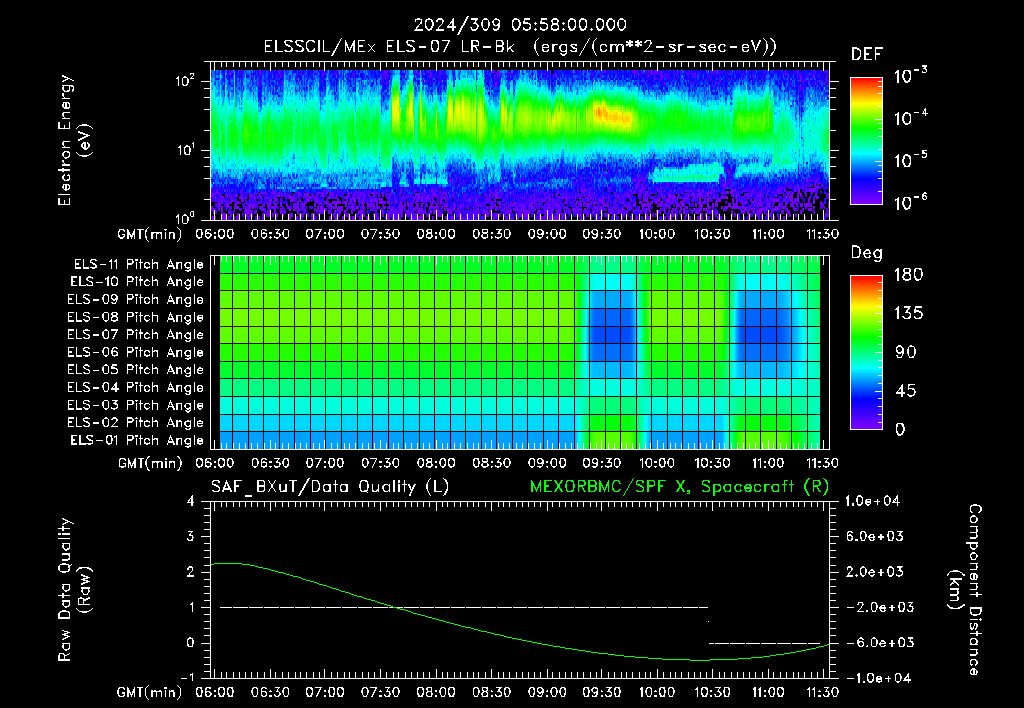This screenshot has width=1024, height=708.
Task: Click the 'GMT(min)' label under the bottom plot
Action: pyautogui.click(x=150, y=693)
